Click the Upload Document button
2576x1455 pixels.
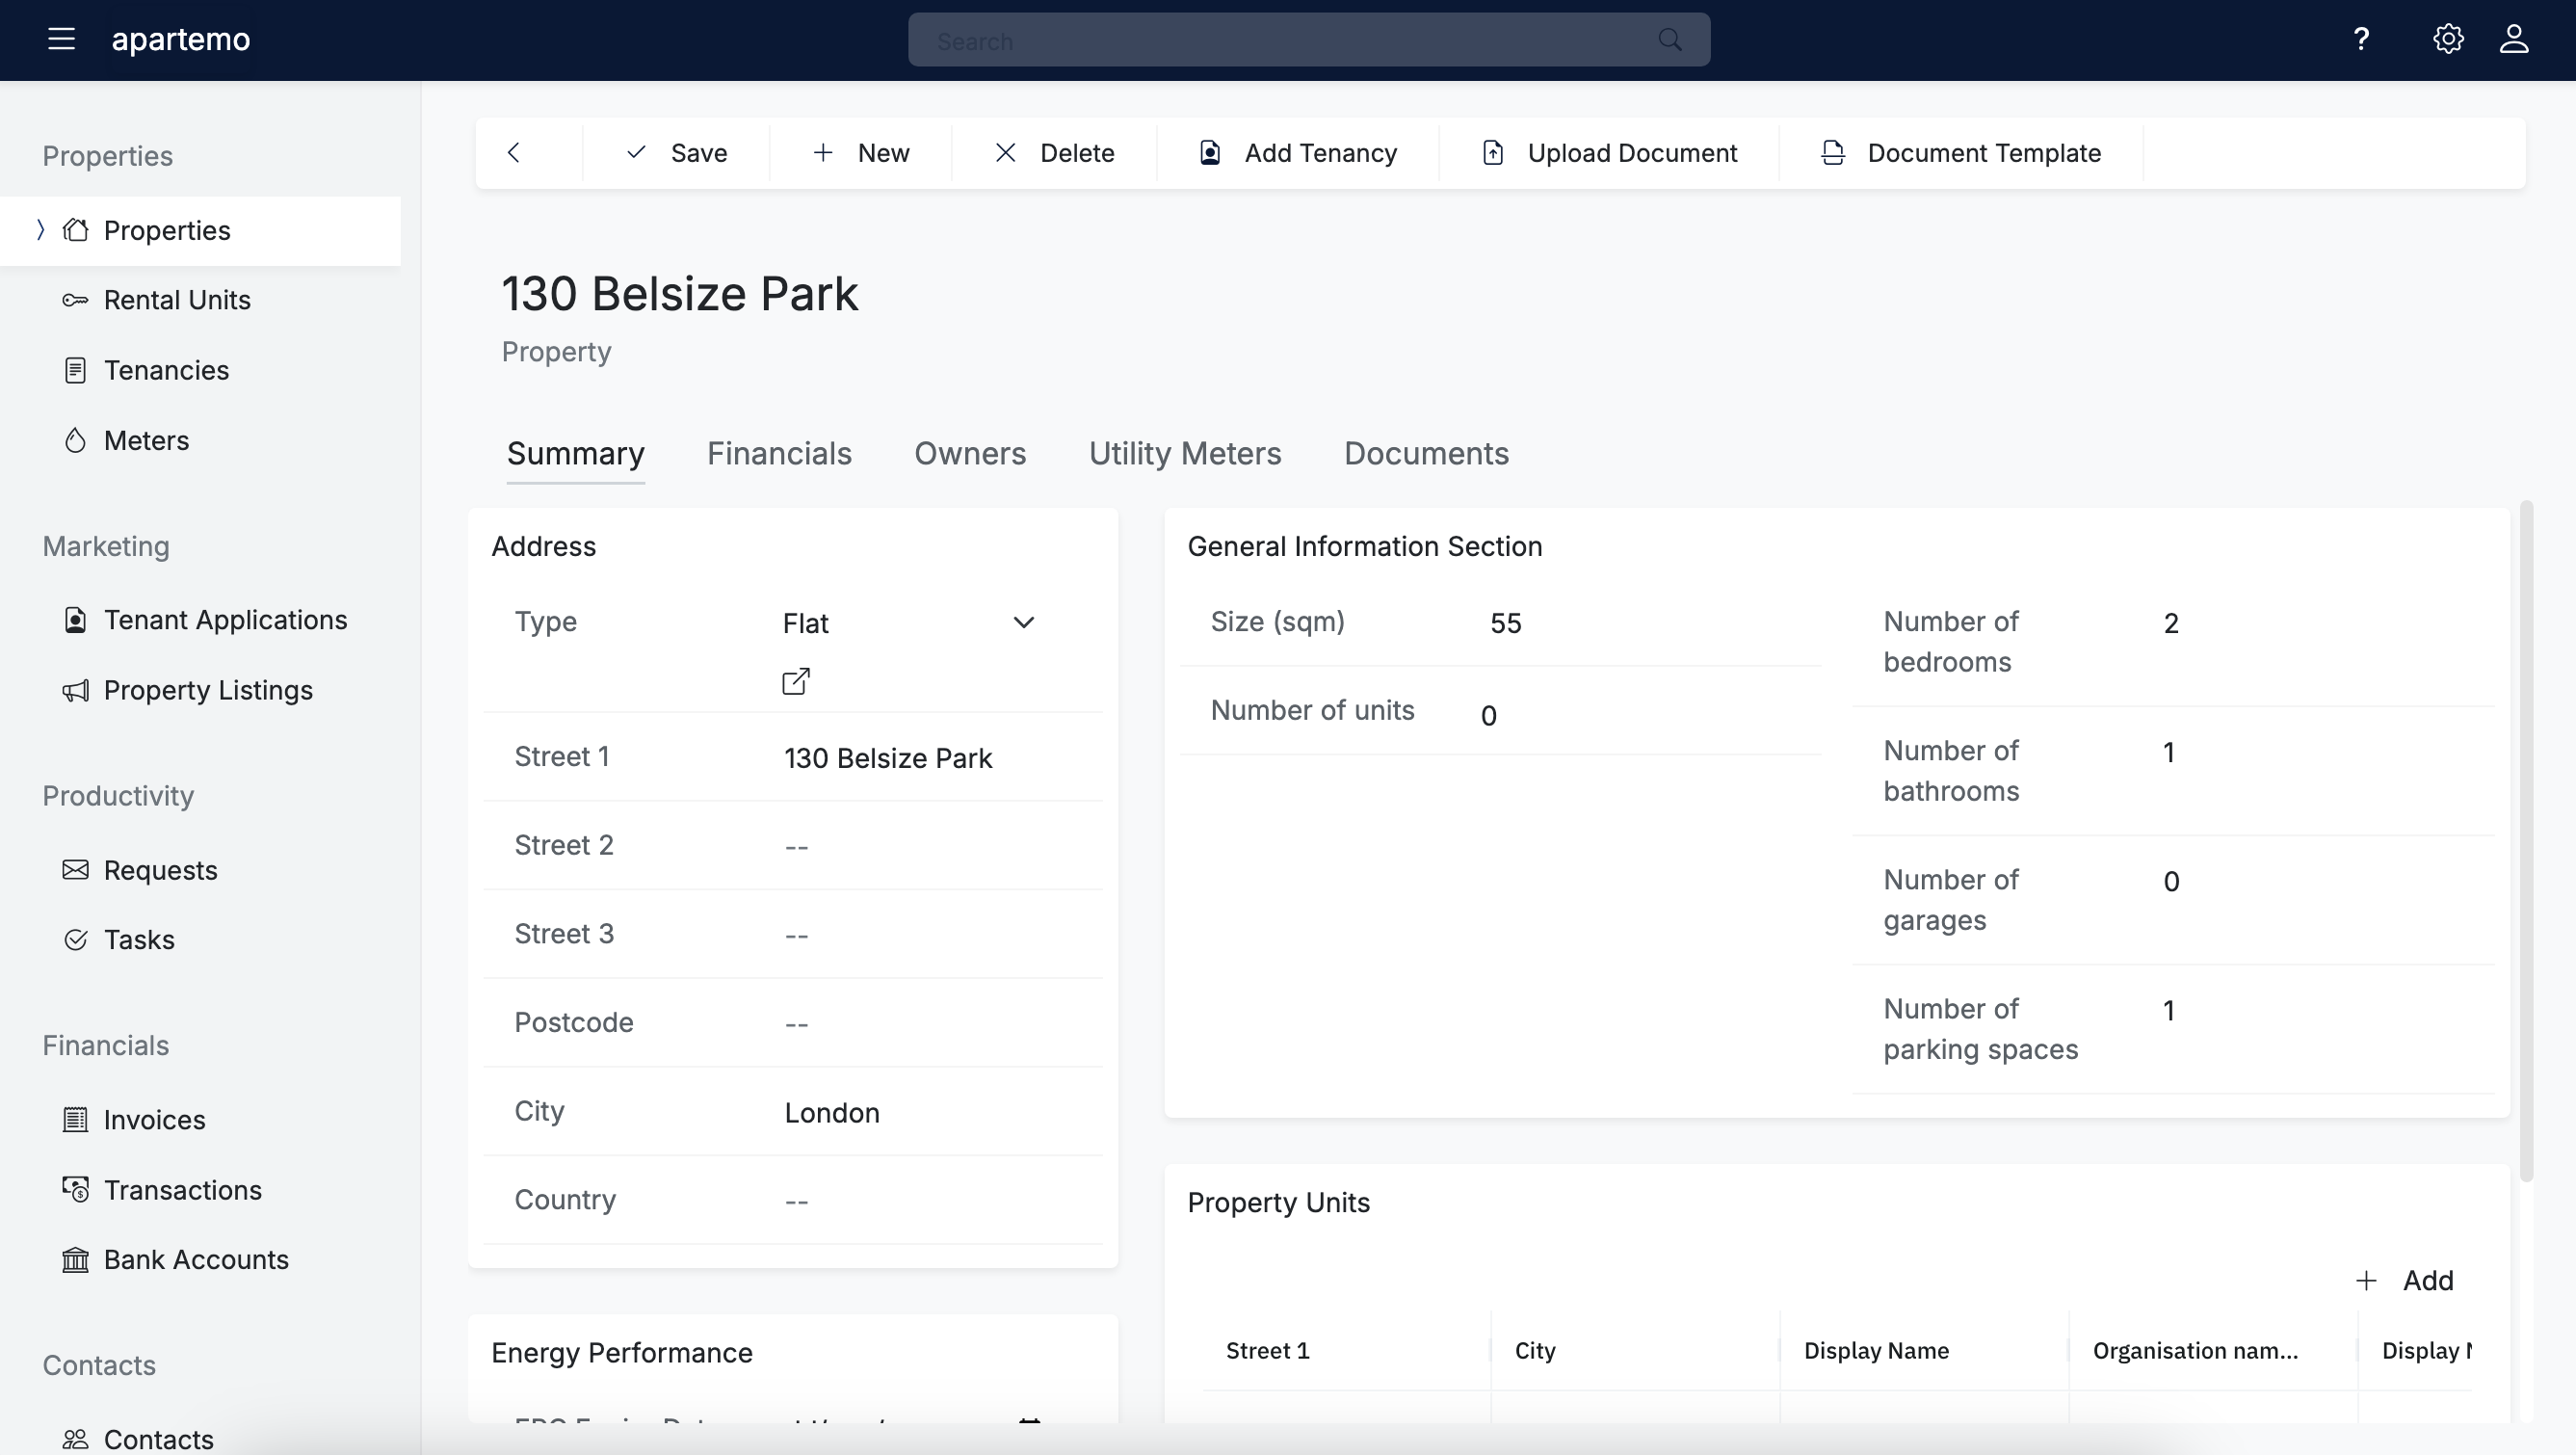[1609, 152]
